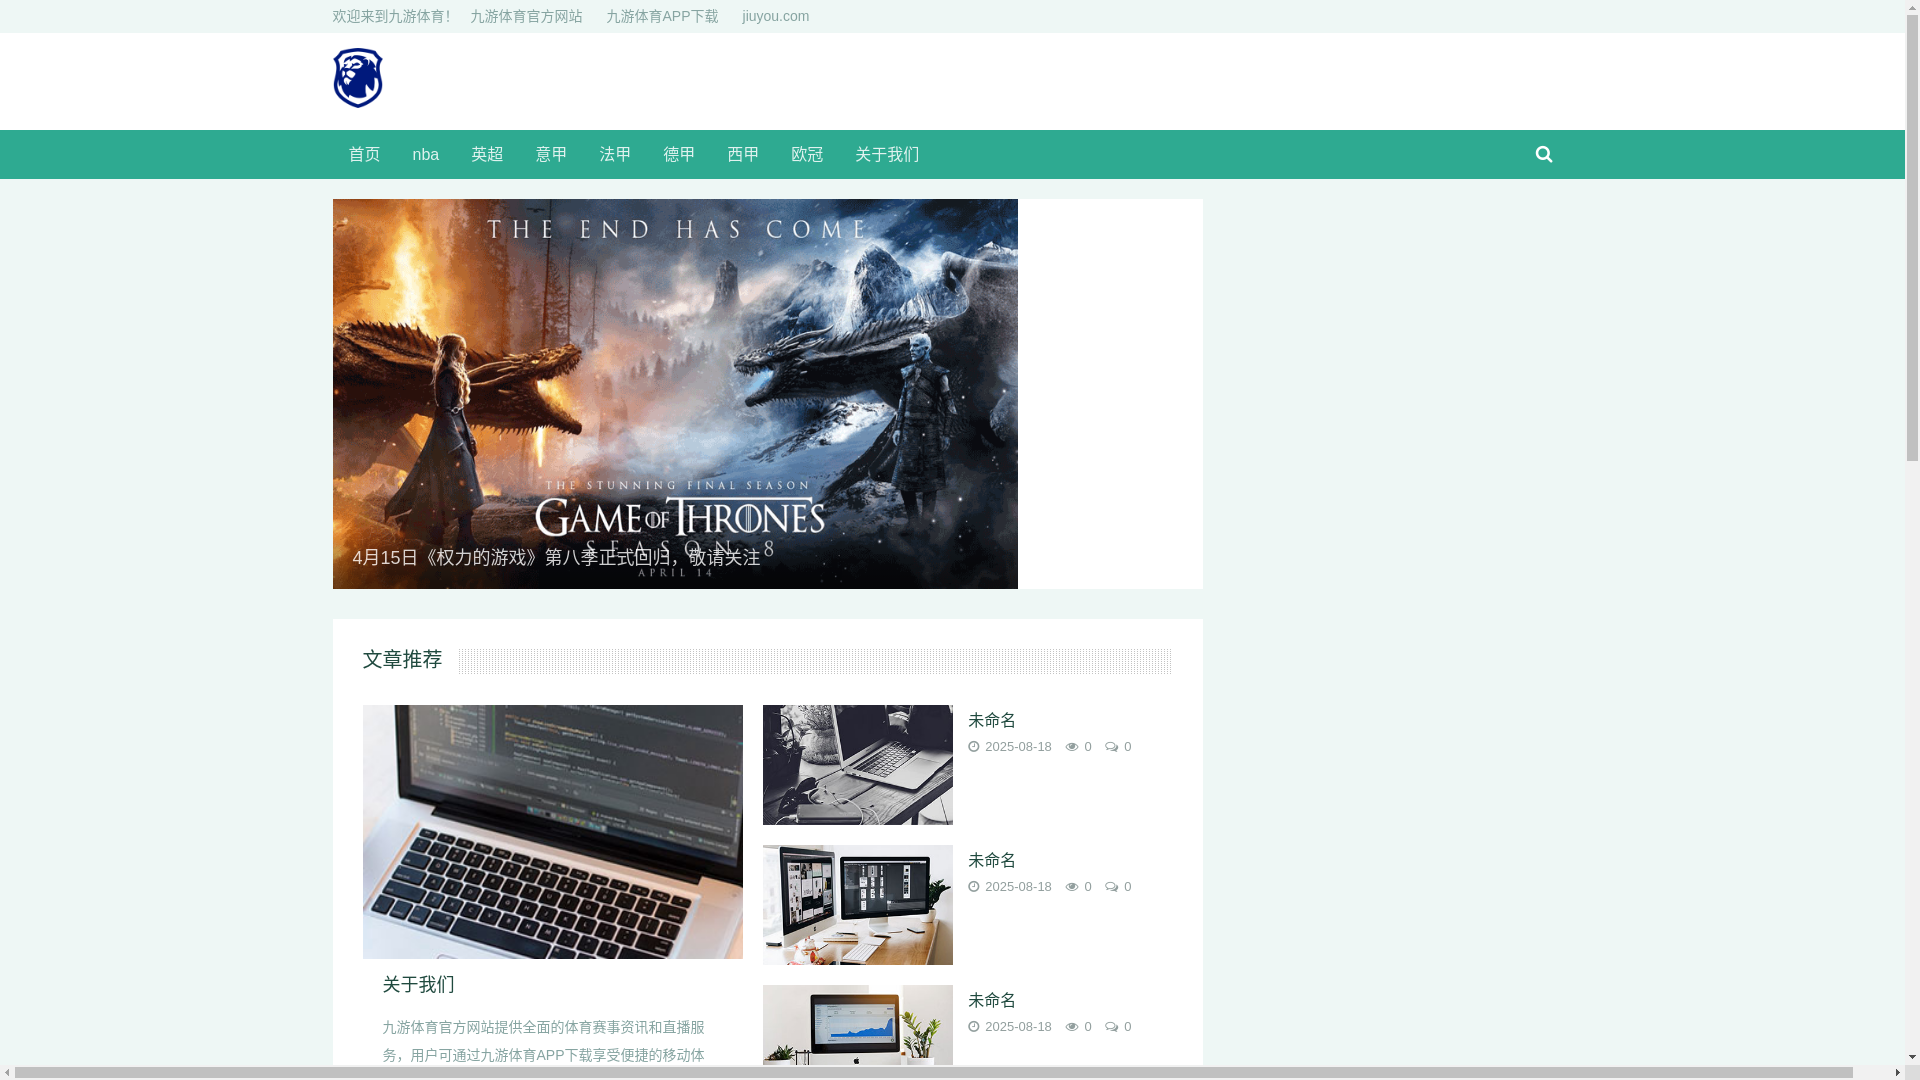Open the black-and-white laptop thumbnail
The height and width of the screenshot is (1080, 1920).
pos(857,765)
